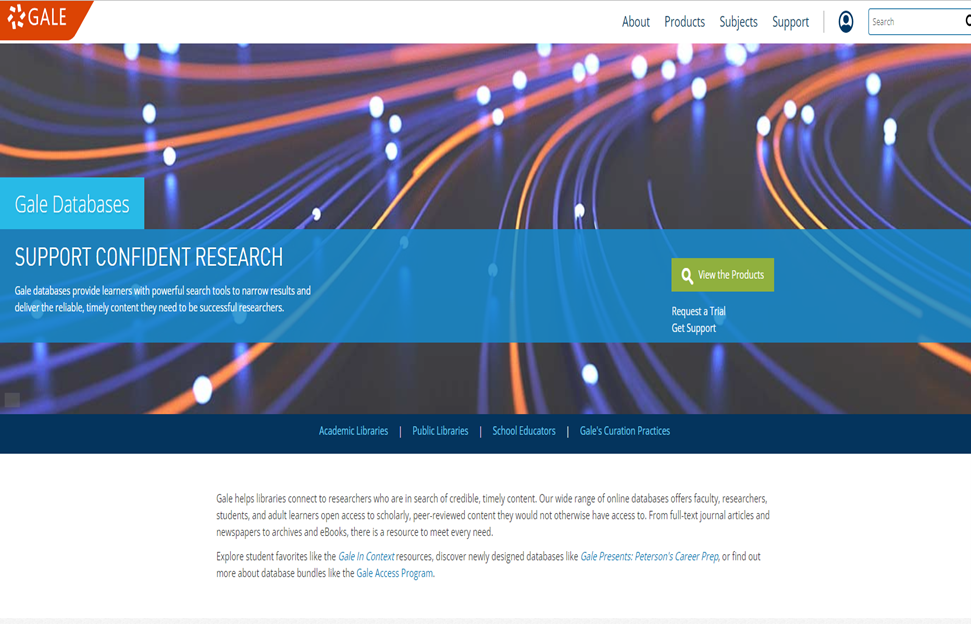The height and width of the screenshot is (624, 971).
Task: Open the Support menu
Action: click(x=790, y=22)
